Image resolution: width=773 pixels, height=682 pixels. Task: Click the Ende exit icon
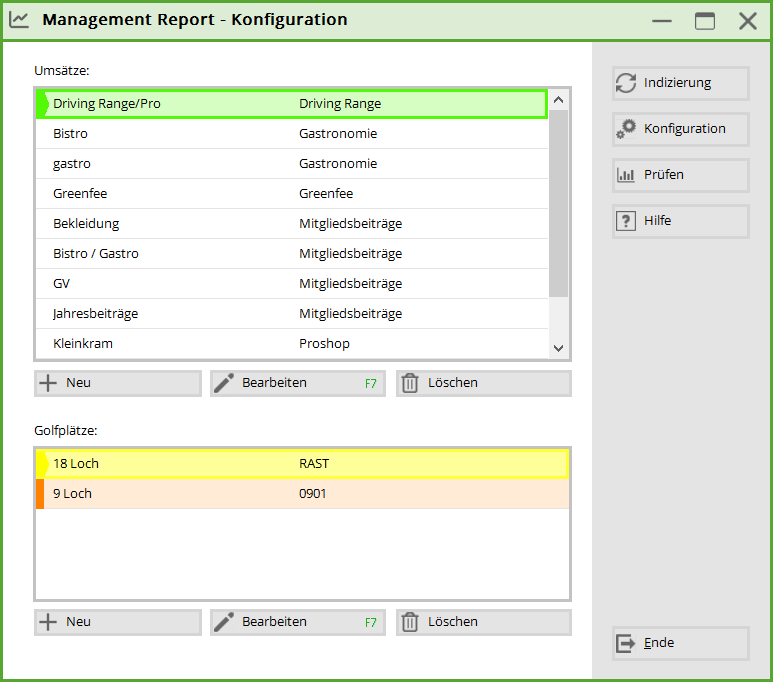(x=626, y=643)
